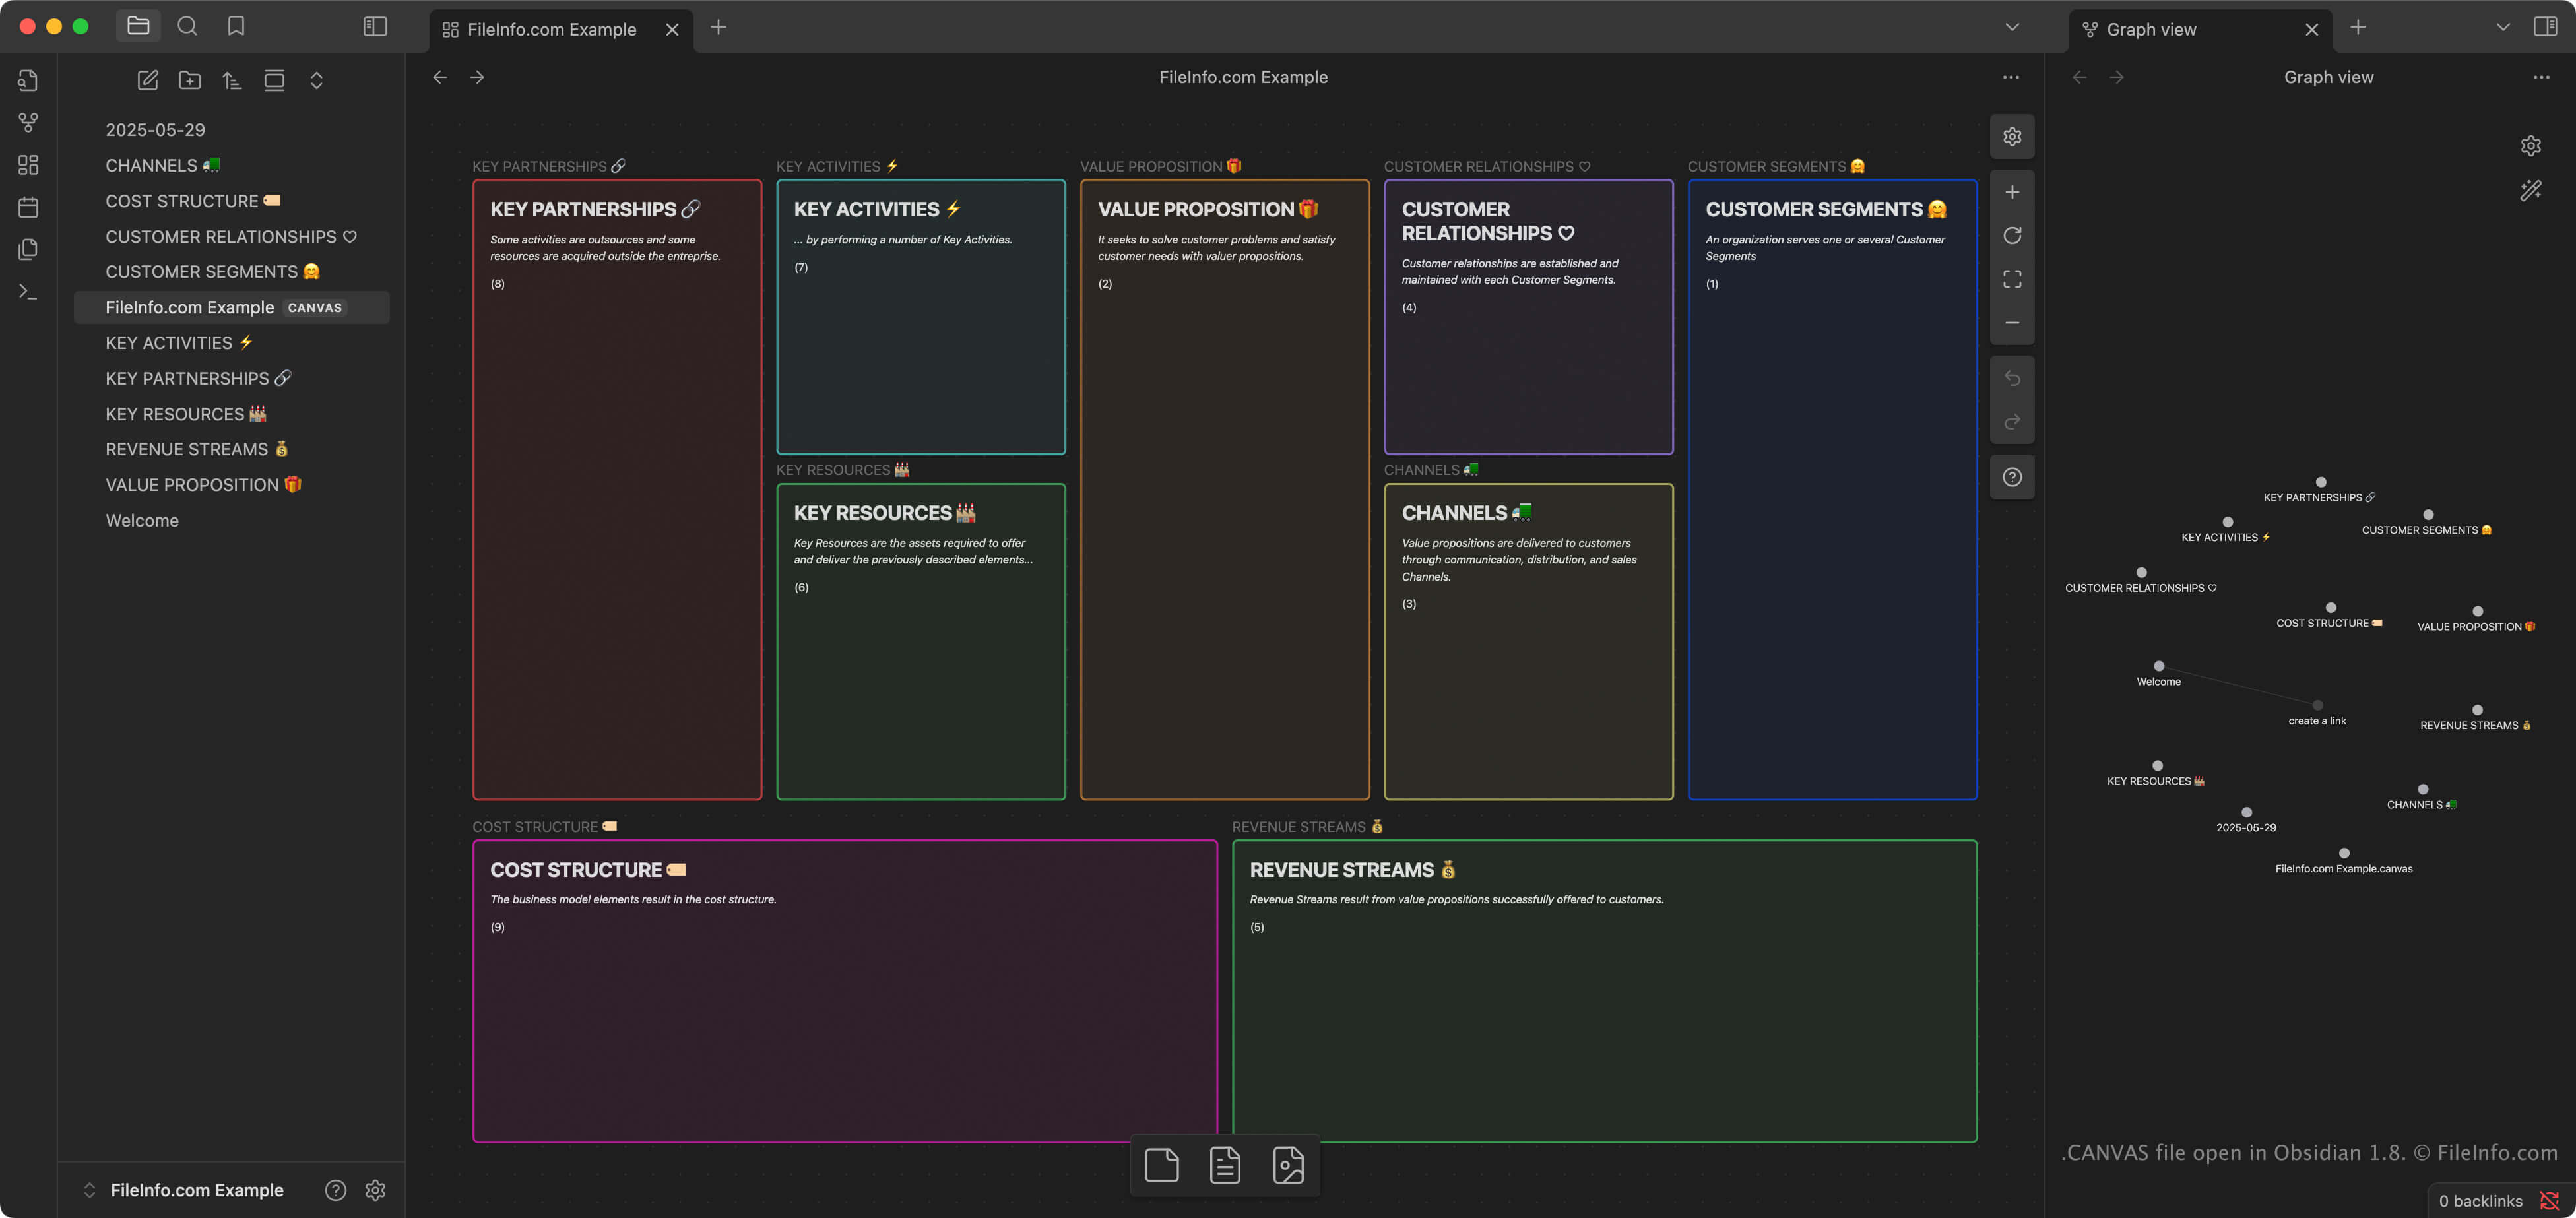The image size is (2576, 1218).
Task: Open Graph view more options menu
Action: [2541, 77]
